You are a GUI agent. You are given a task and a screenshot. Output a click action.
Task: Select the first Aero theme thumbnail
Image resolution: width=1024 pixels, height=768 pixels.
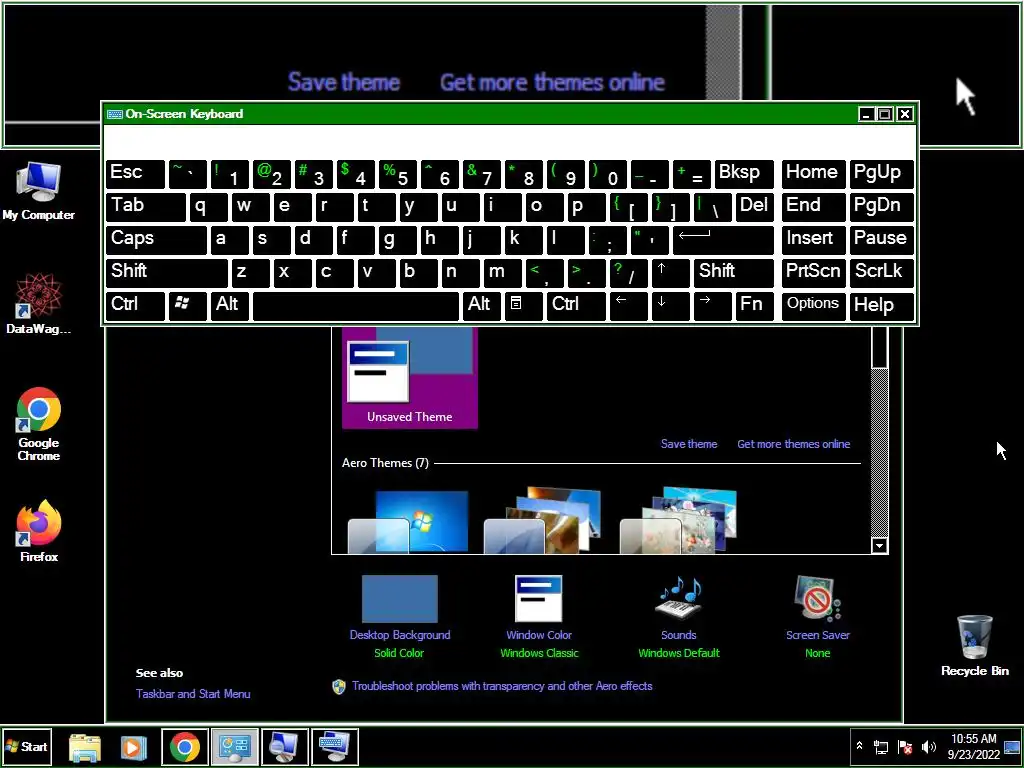pyautogui.click(x=409, y=521)
